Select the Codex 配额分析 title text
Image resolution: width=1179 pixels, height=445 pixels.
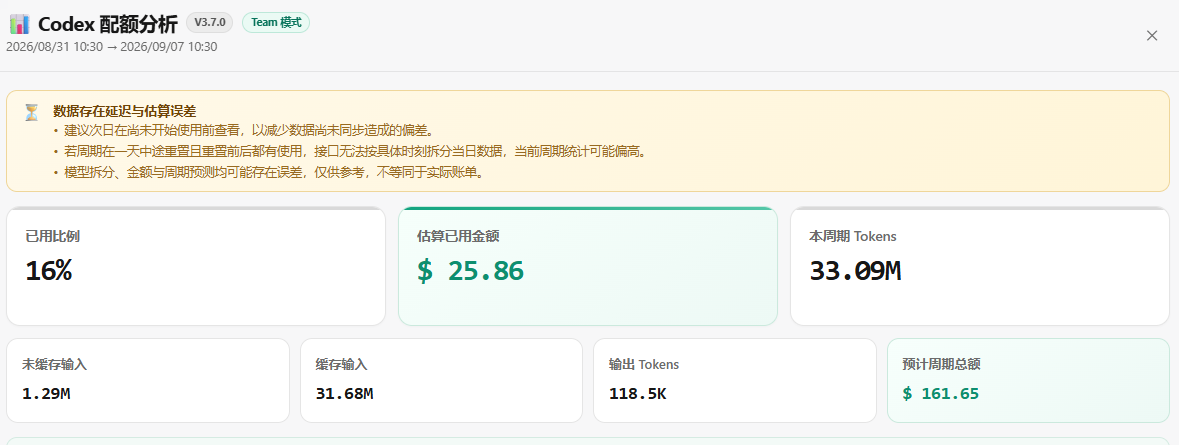pos(108,23)
